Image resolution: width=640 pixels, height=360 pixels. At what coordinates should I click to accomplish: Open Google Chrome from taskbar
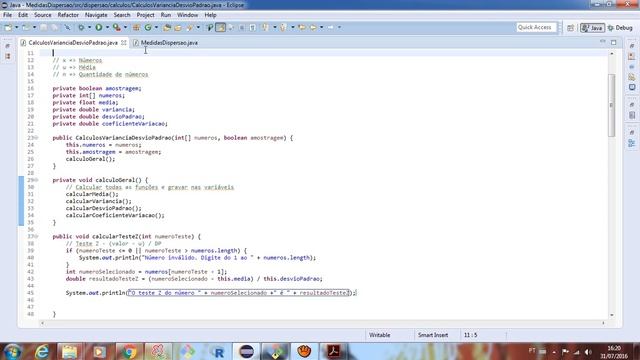129,351
